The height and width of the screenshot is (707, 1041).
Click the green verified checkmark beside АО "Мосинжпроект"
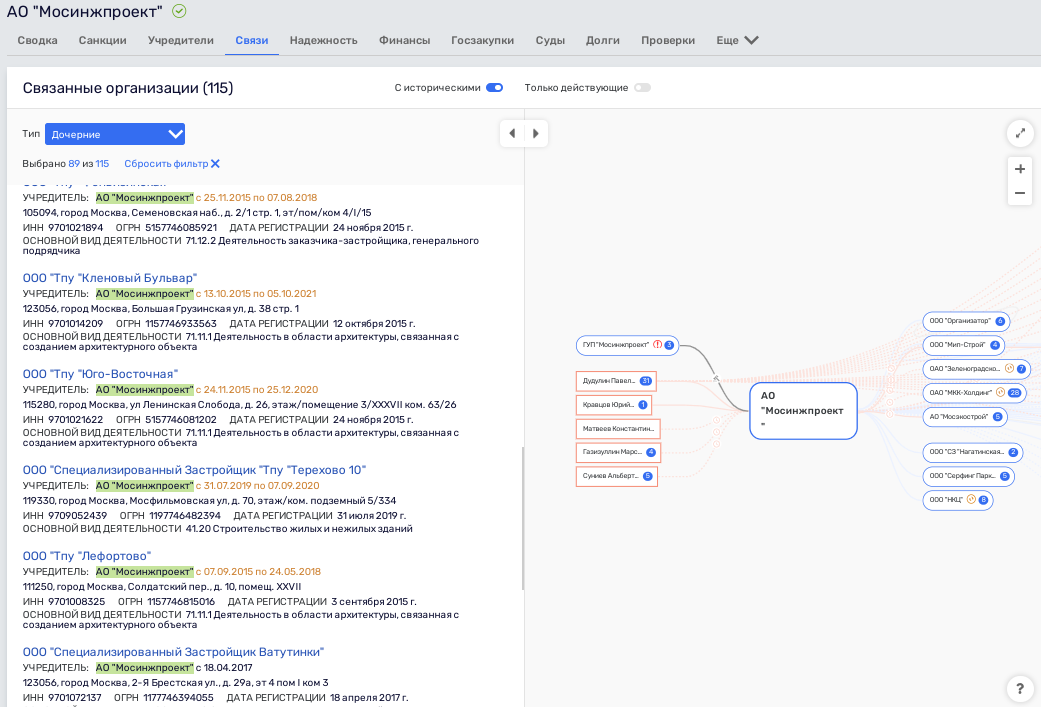pos(179,11)
